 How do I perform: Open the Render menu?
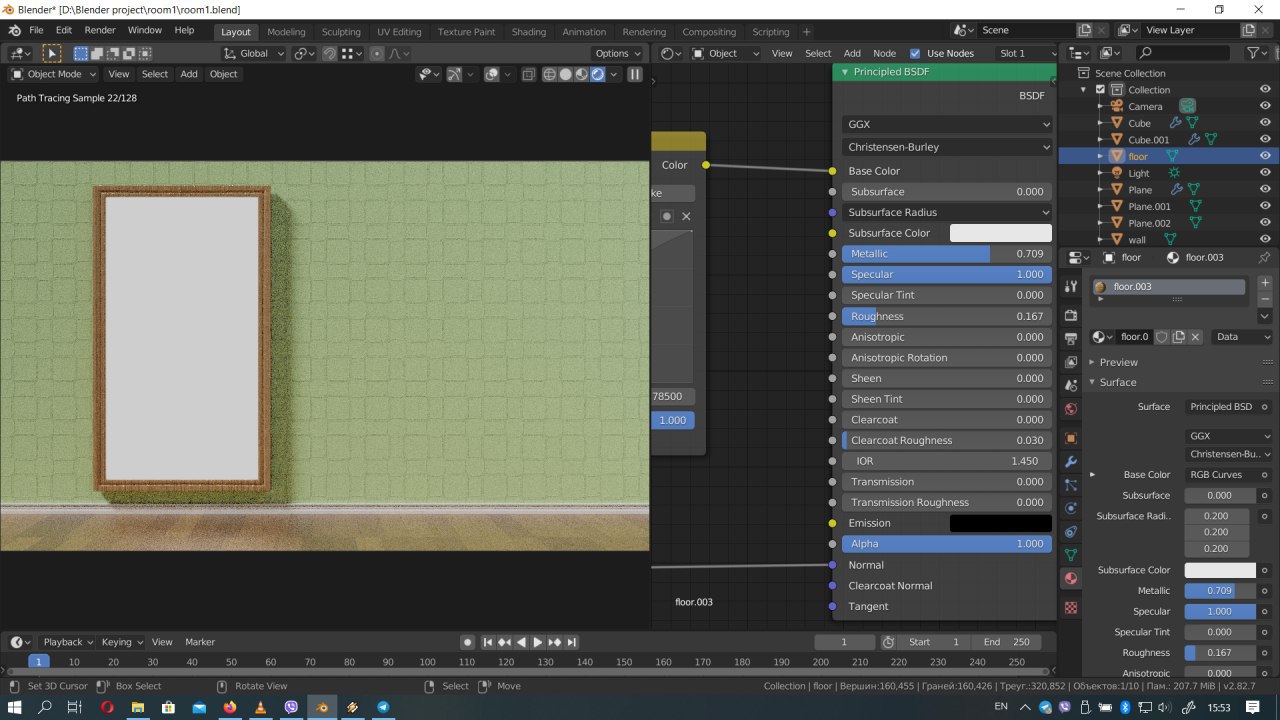(x=100, y=30)
